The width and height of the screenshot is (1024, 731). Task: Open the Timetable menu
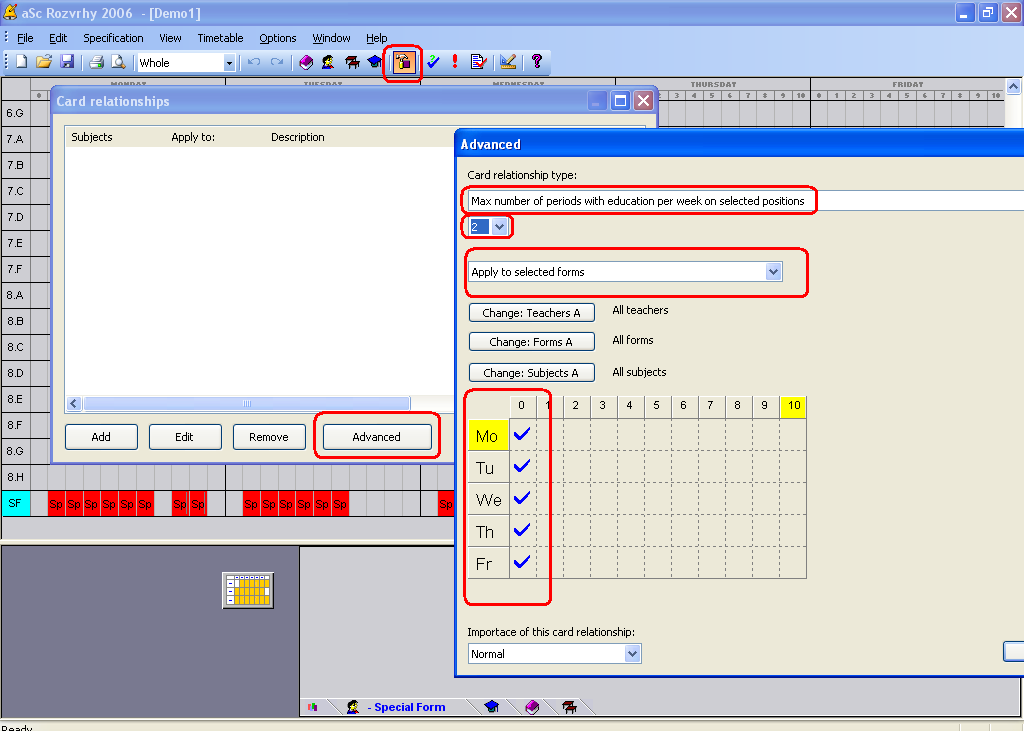click(x=220, y=38)
